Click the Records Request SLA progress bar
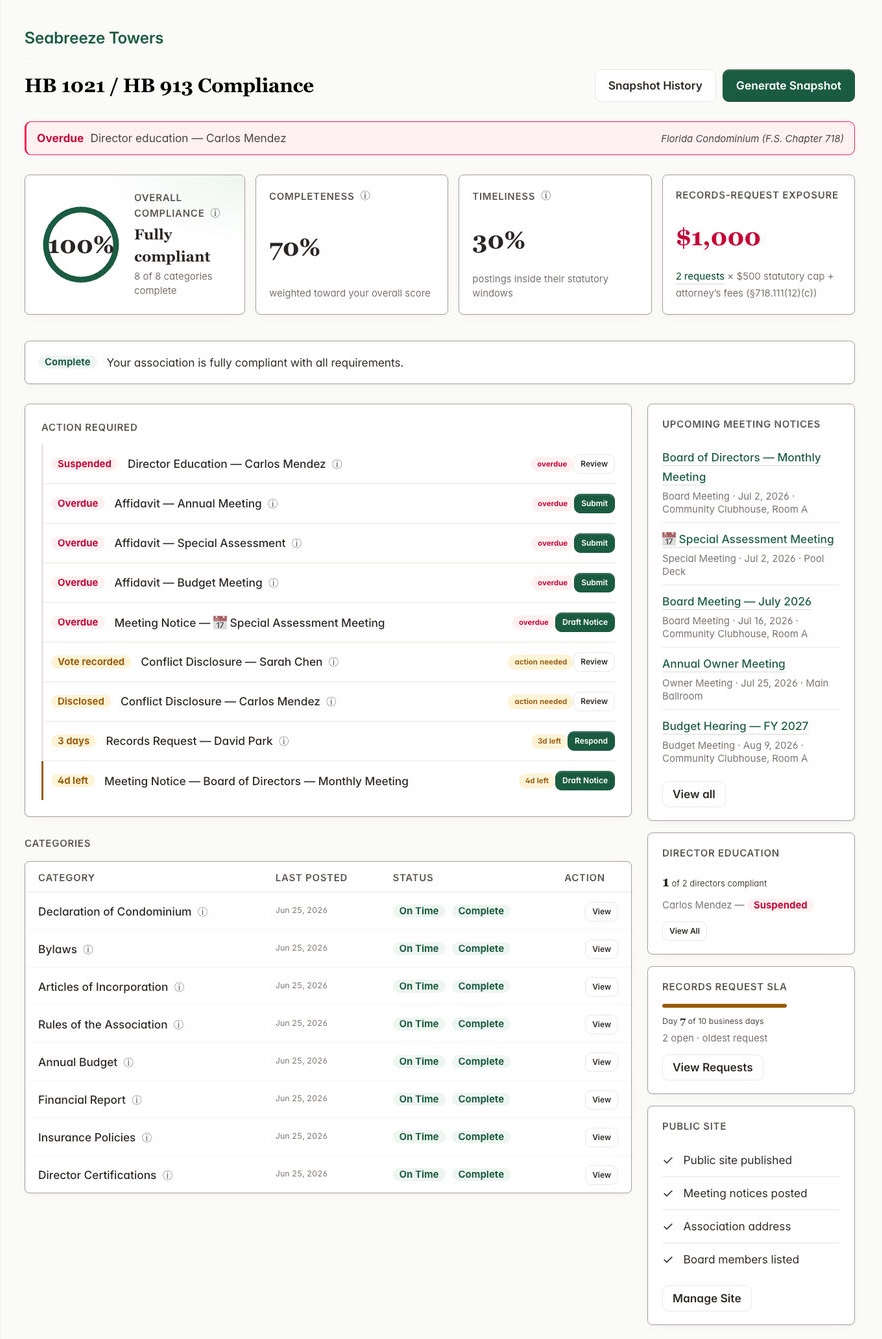Image resolution: width=882 pixels, height=1339 pixels. (724, 1005)
